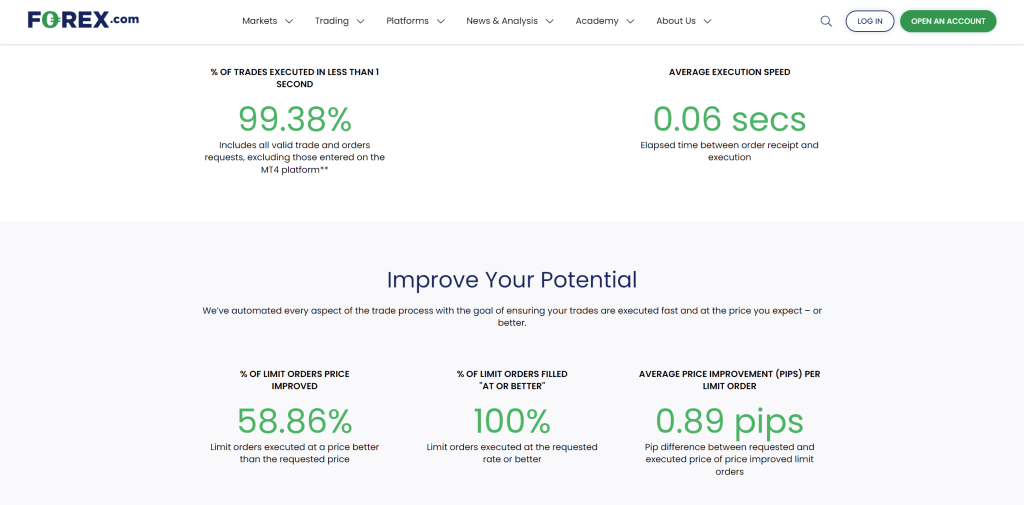
Task: Expand the chevron beside Academy
Action: (630, 21)
